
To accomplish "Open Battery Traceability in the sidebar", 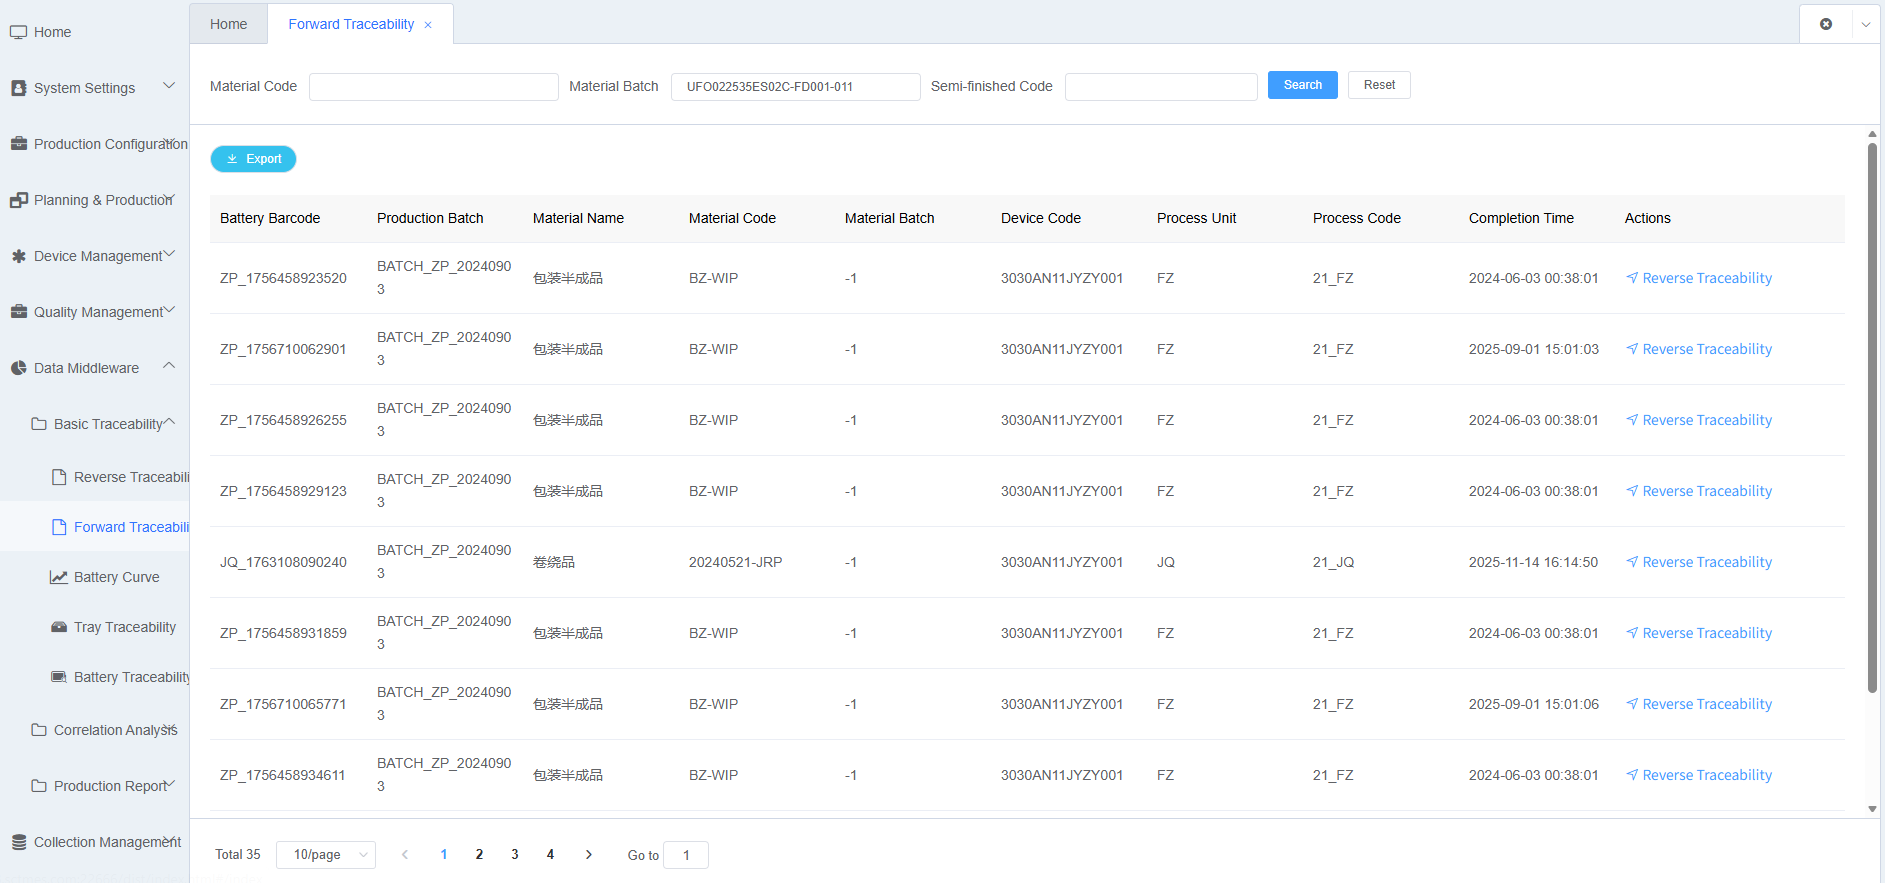I will [x=130, y=677].
